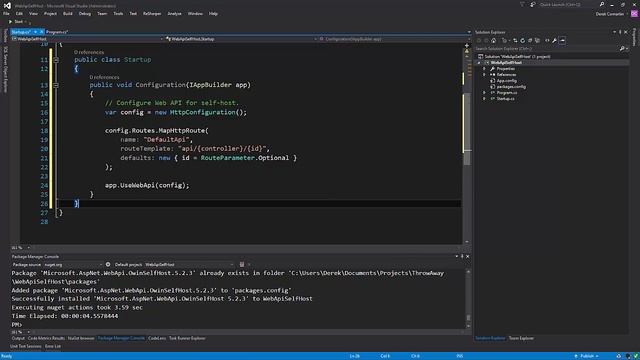The width and height of the screenshot is (640, 360).
Task: Click the Quick Launch search box
Action: click(568, 4)
